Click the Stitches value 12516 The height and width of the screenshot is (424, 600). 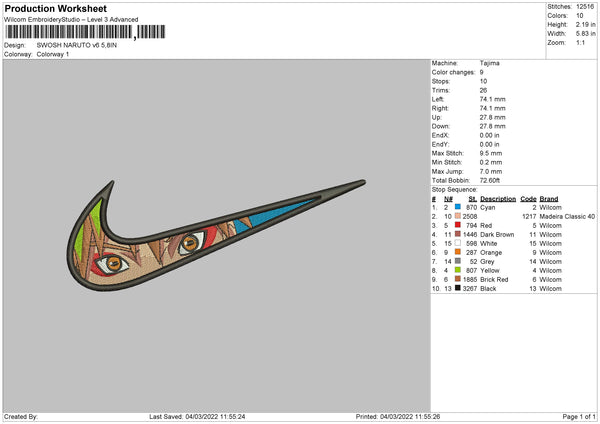click(x=585, y=7)
